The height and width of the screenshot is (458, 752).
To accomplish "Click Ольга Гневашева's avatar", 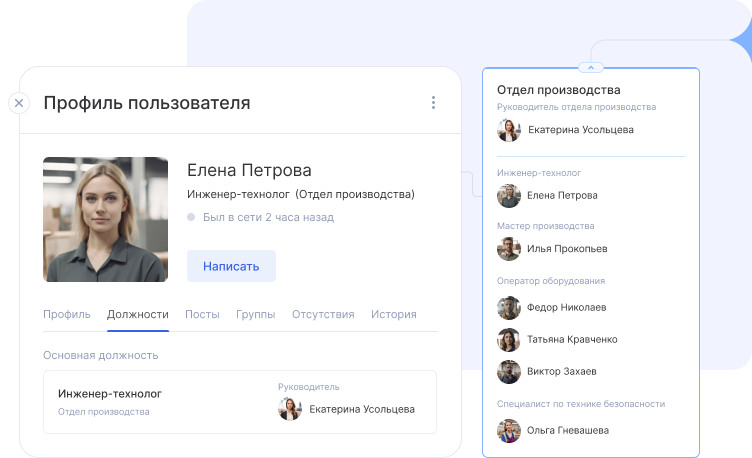I will coord(509,430).
